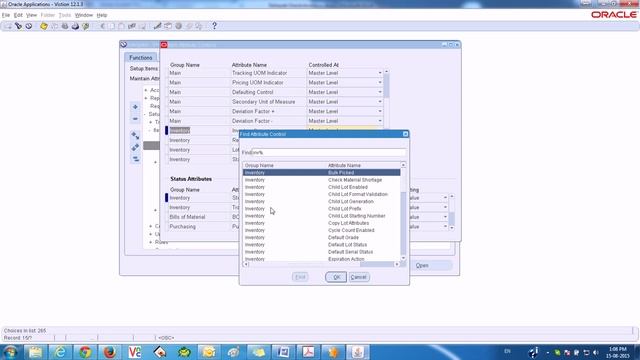Click the Switch Responsibilities toolbar icon

[64, 26]
